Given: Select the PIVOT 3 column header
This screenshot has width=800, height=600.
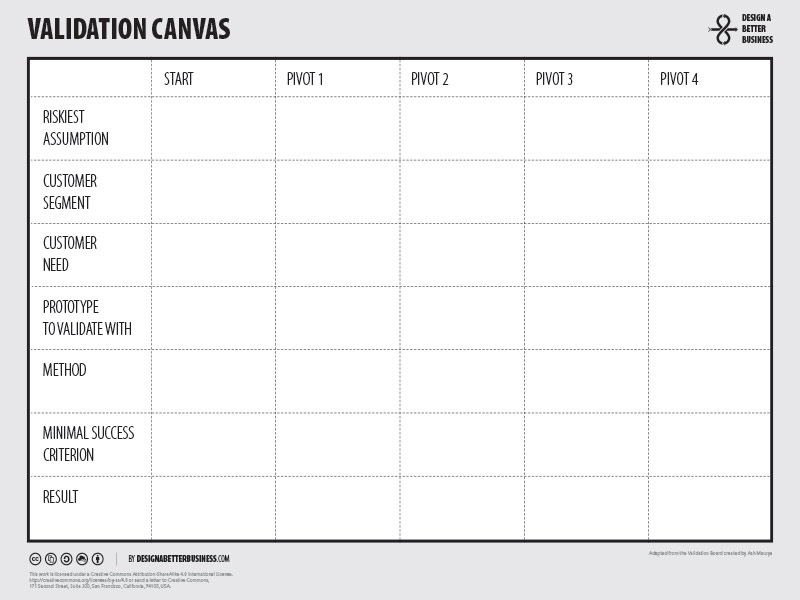Looking at the screenshot, I should [554, 79].
